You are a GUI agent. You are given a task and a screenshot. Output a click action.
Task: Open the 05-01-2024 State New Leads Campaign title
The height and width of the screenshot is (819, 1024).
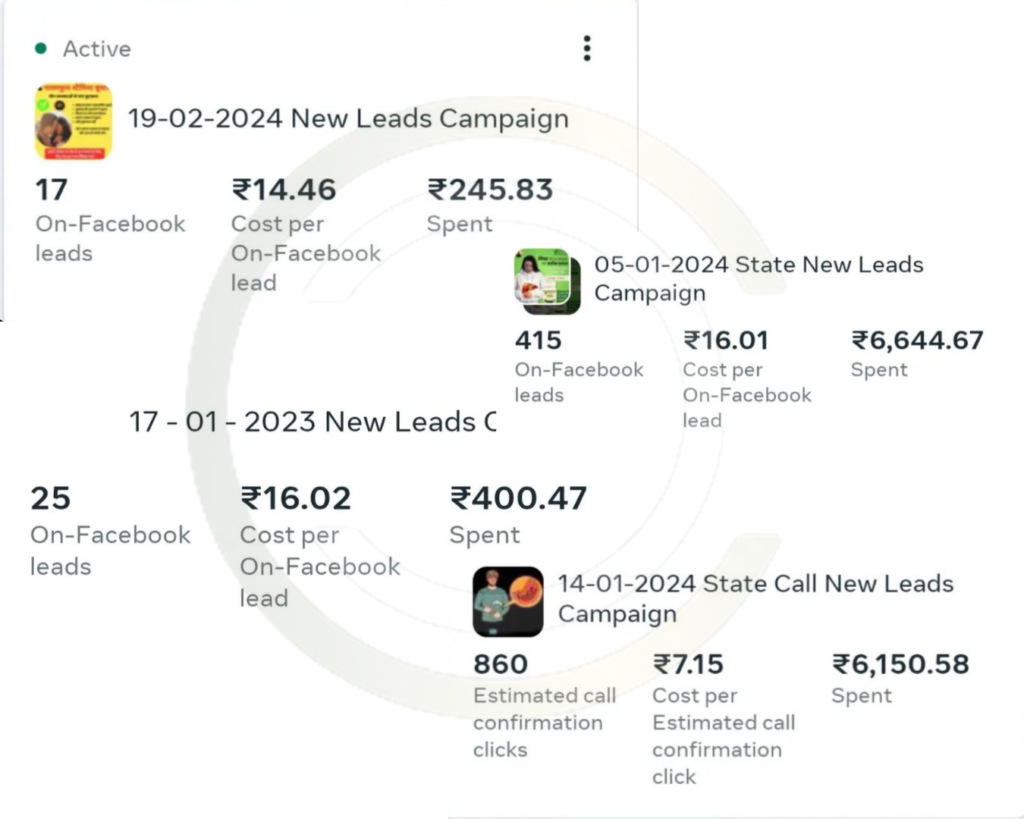click(758, 279)
